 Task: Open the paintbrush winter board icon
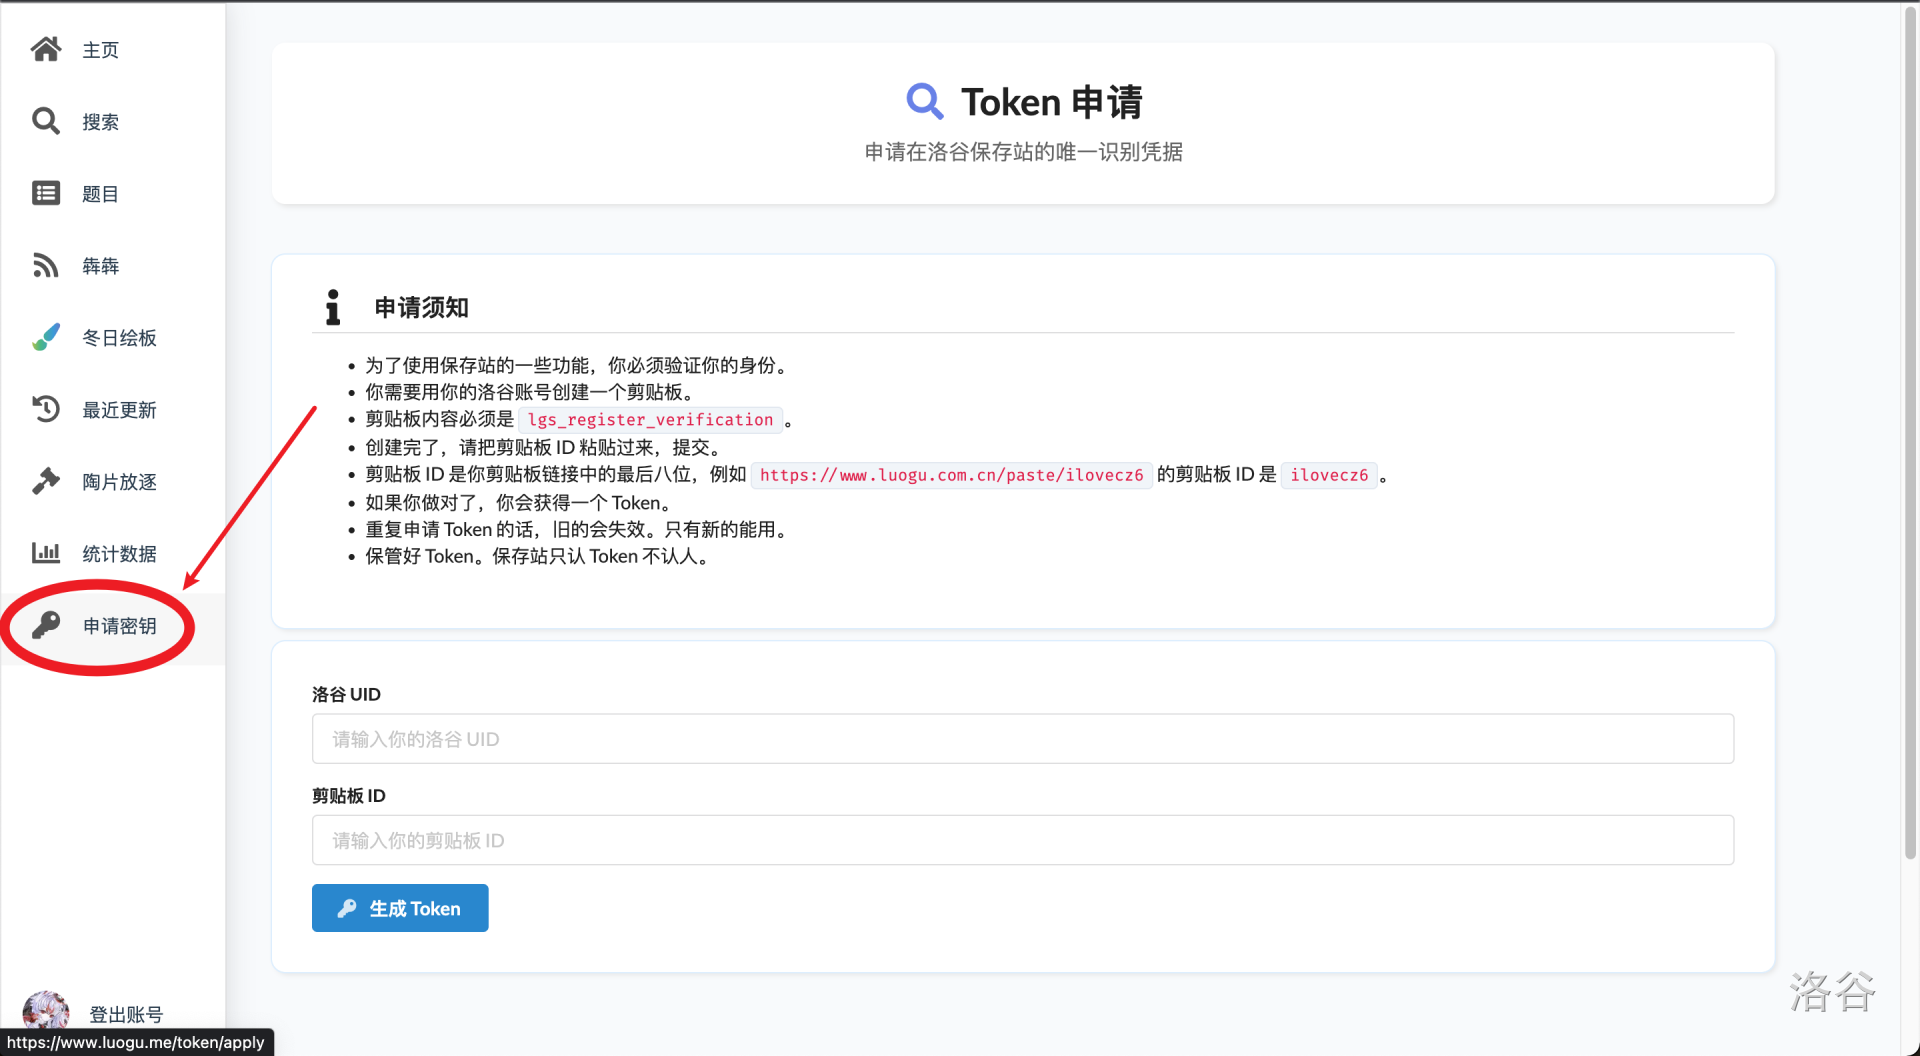46,337
